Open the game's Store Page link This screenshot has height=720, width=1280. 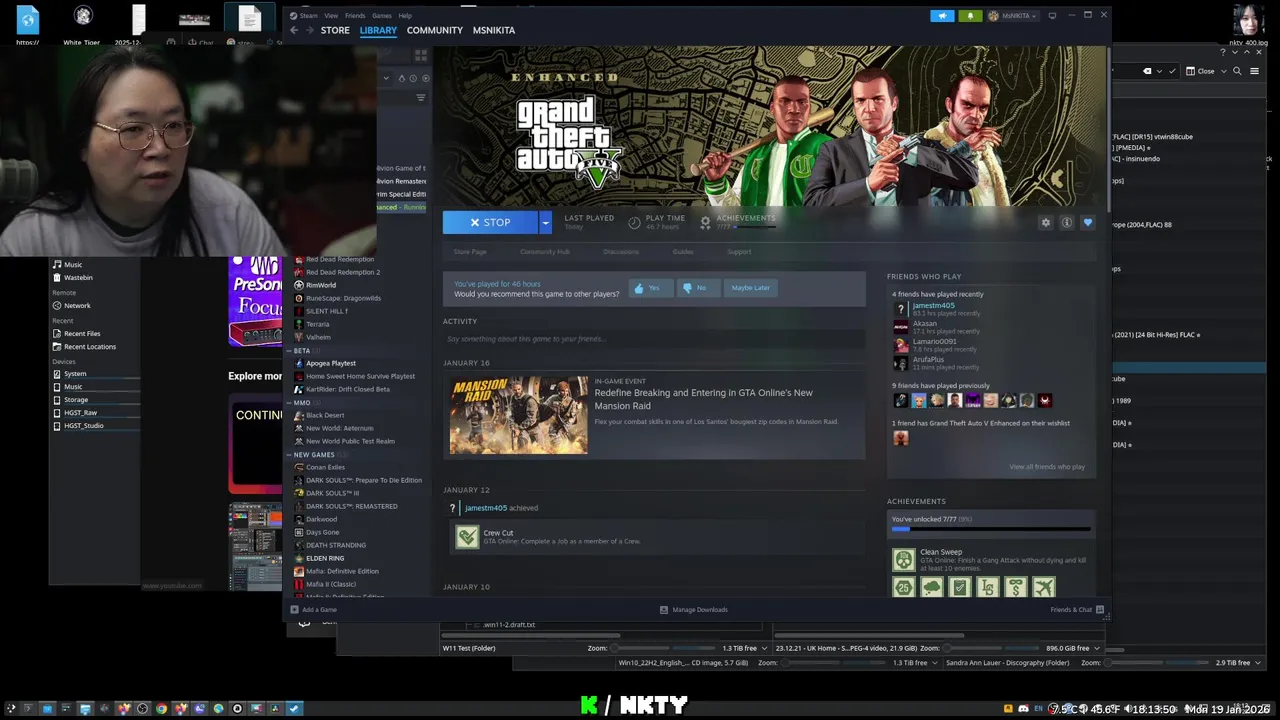coord(470,252)
